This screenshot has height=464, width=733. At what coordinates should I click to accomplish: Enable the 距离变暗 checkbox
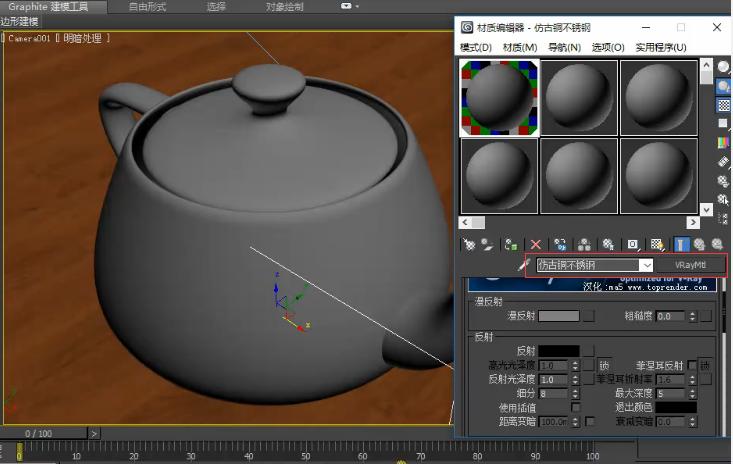(590, 421)
